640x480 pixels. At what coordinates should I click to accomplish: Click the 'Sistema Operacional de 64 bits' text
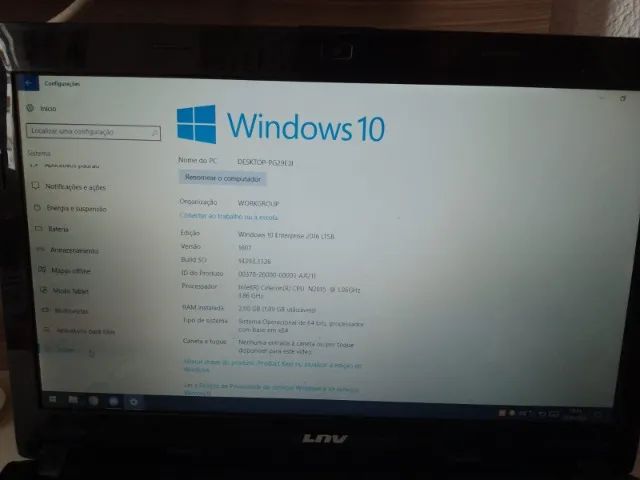click(x=300, y=326)
